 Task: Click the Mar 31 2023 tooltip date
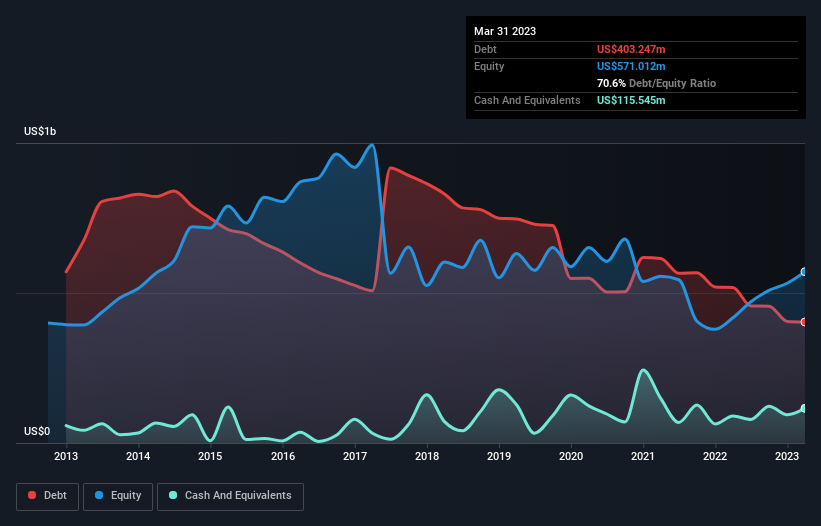[x=505, y=31]
